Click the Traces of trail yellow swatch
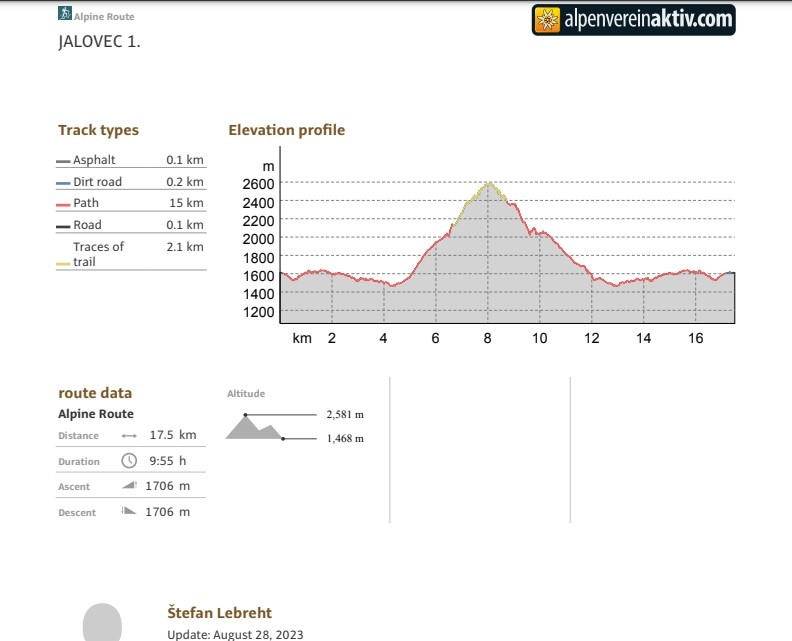Screen dimensions: 792x641 tap(63, 264)
